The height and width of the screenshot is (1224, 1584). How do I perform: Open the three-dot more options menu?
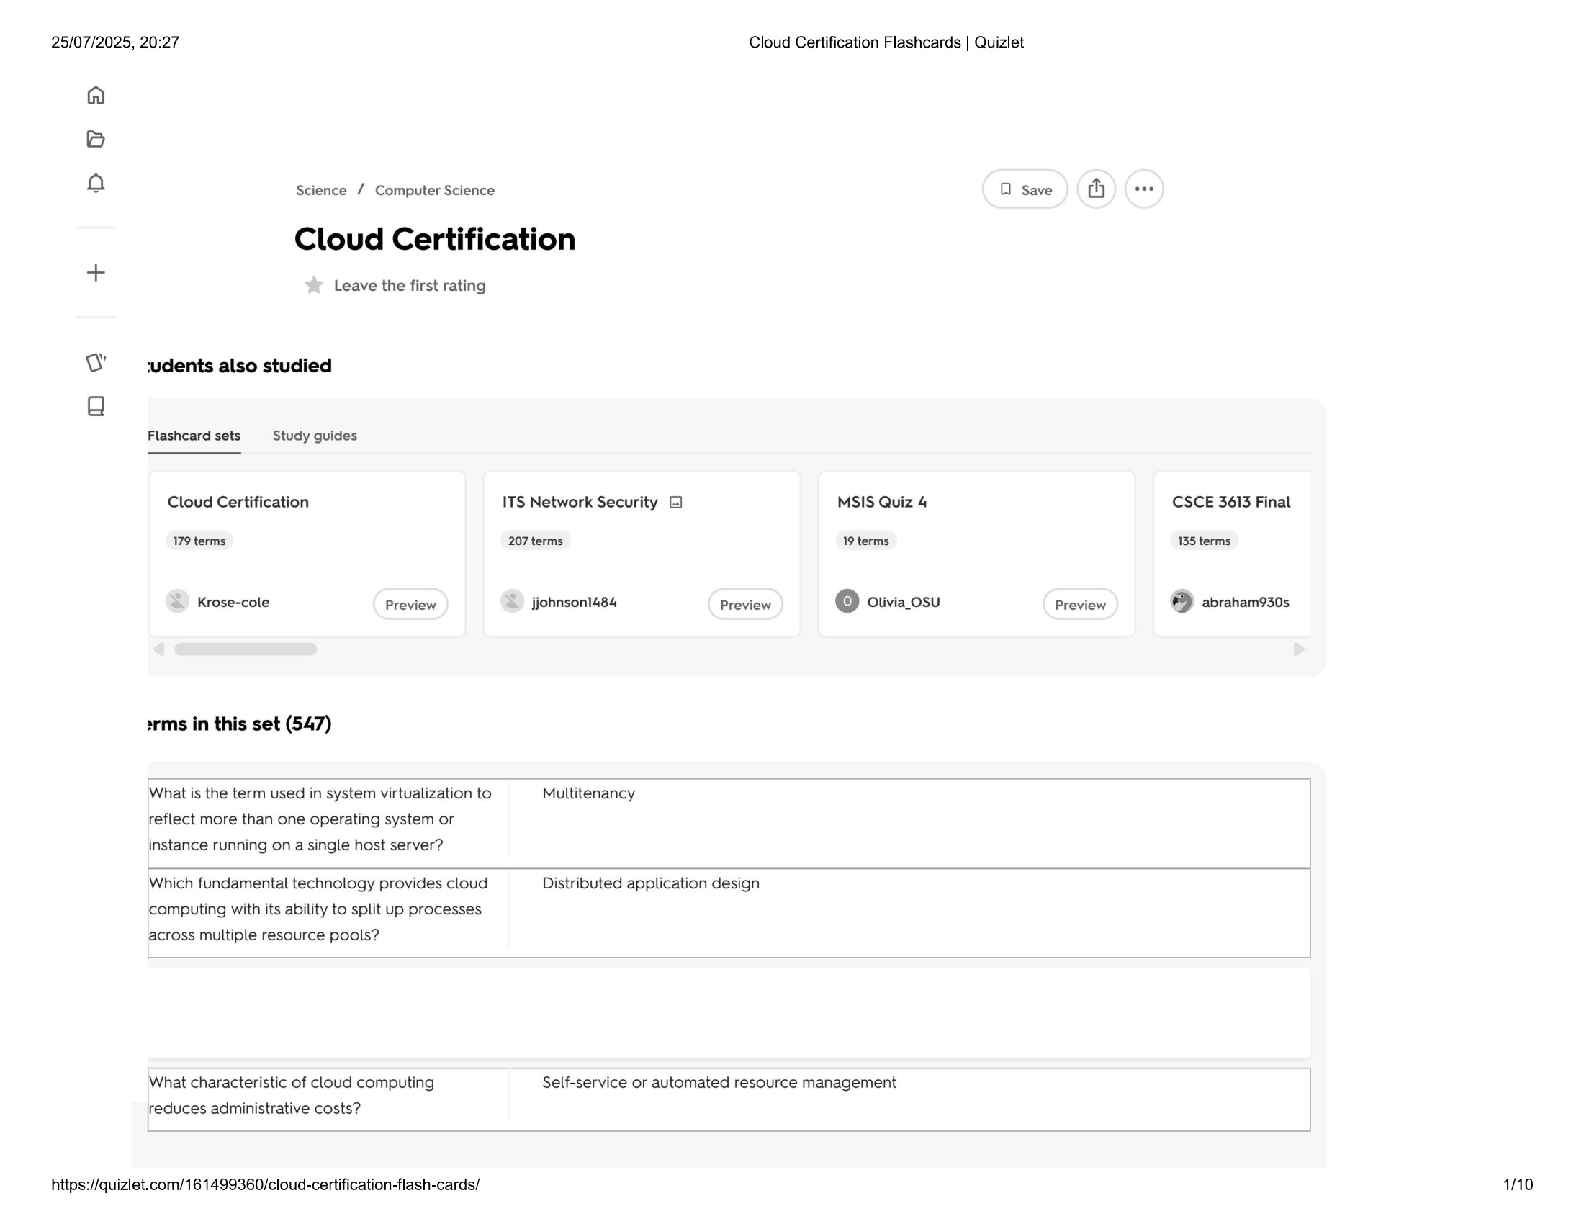1144,189
